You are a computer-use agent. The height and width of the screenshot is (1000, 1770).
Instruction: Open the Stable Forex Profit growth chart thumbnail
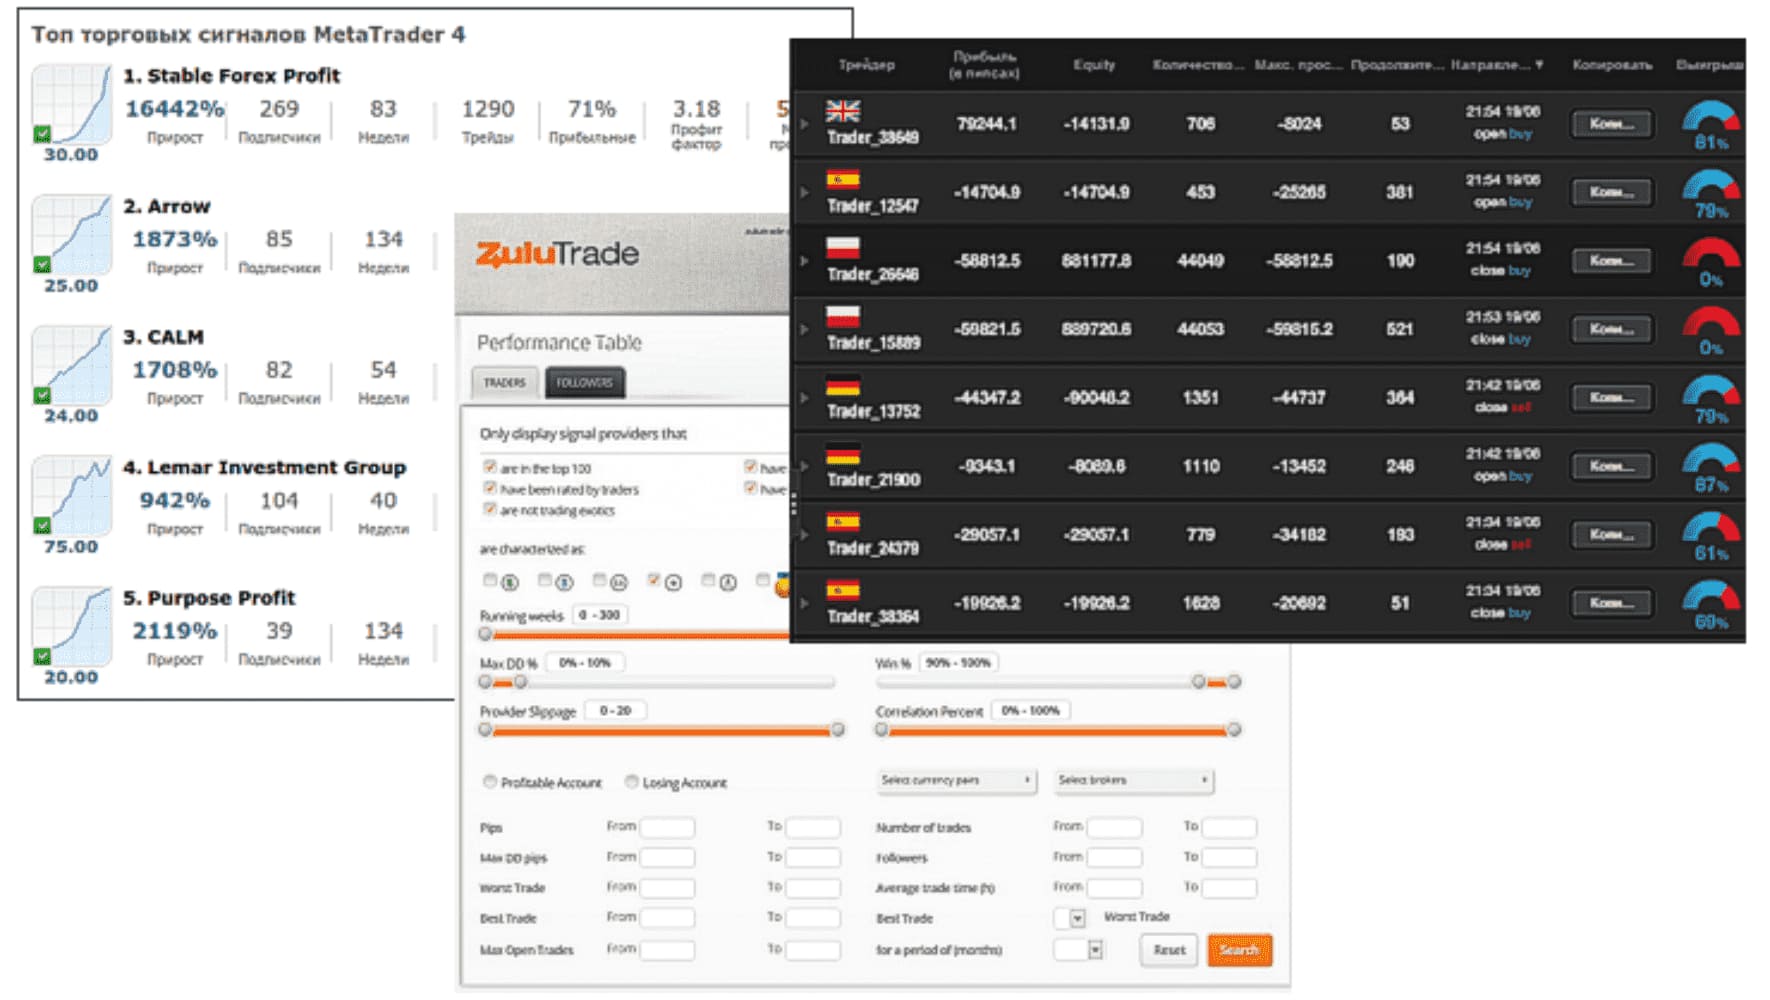click(71, 104)
